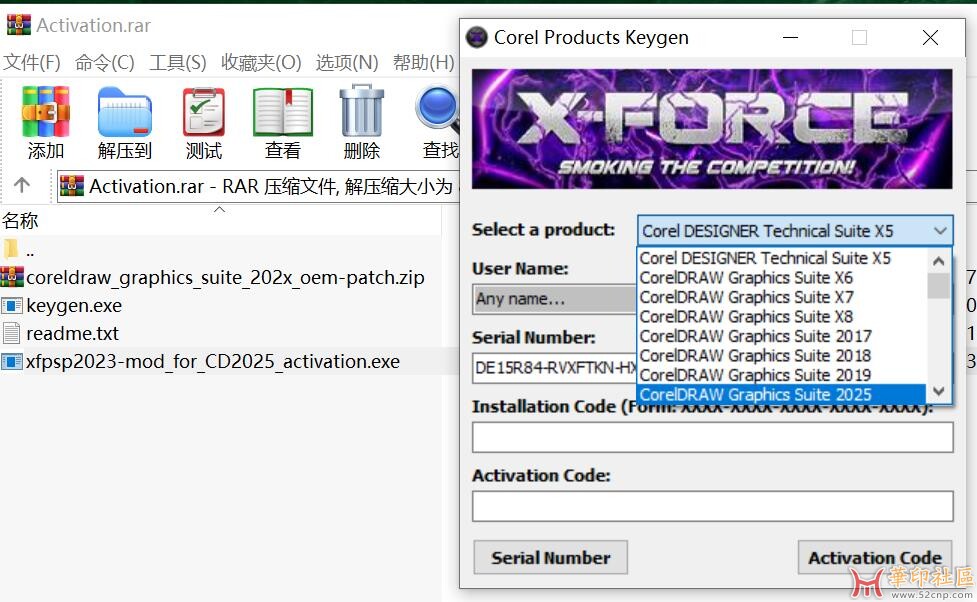Select the file name keygen.exe
Viewport: 977px width, 602px height.
coord(74,305)
